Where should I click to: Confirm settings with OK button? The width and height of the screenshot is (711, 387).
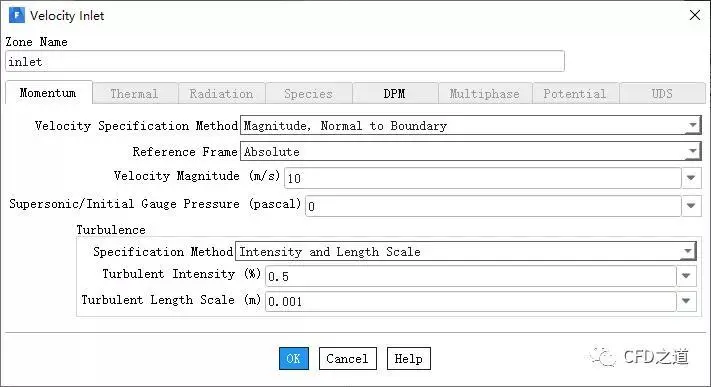pos(294,358)
